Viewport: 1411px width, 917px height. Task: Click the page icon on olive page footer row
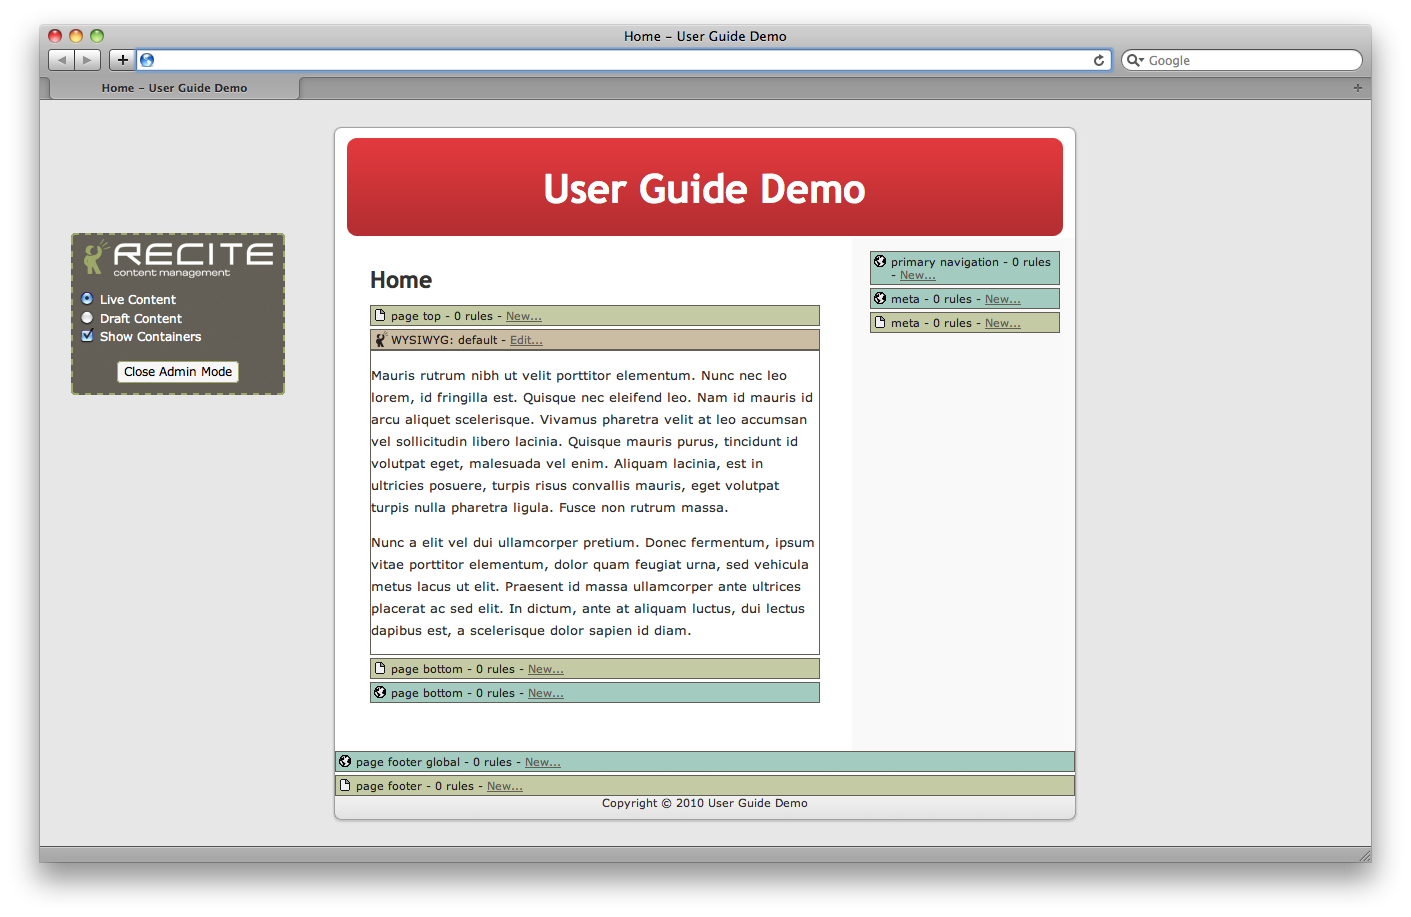(345, 785)
